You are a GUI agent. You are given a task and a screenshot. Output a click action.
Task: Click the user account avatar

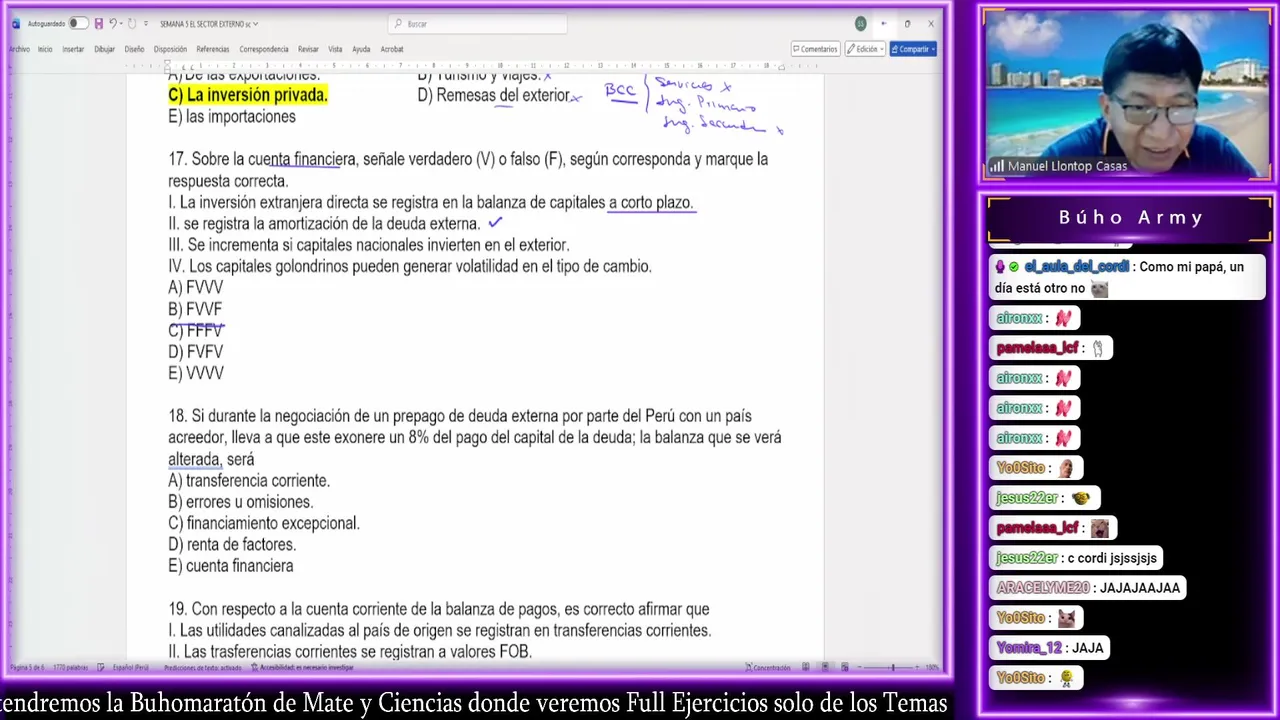[x=860, y=24]
